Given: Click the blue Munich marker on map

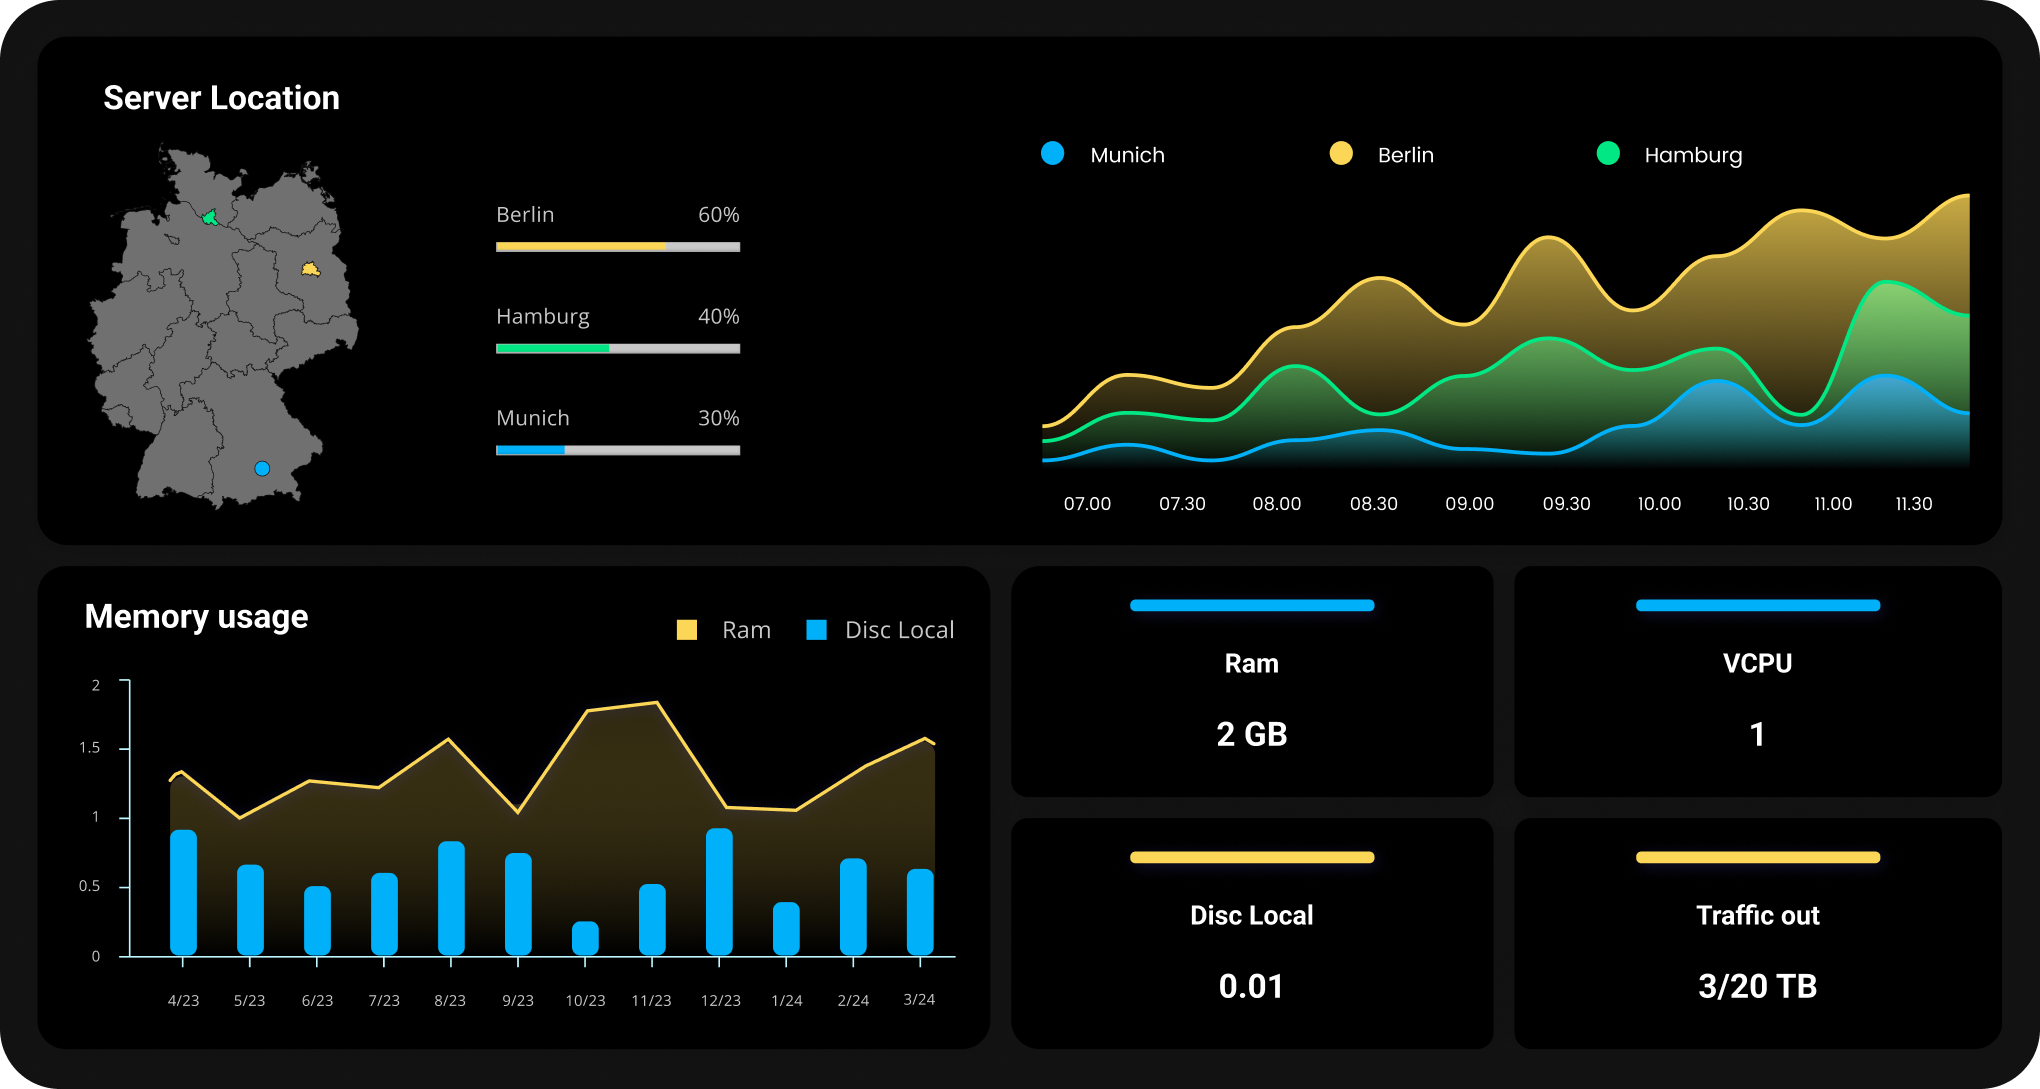Looking at the screenshot, I should (x=262, y=468).
